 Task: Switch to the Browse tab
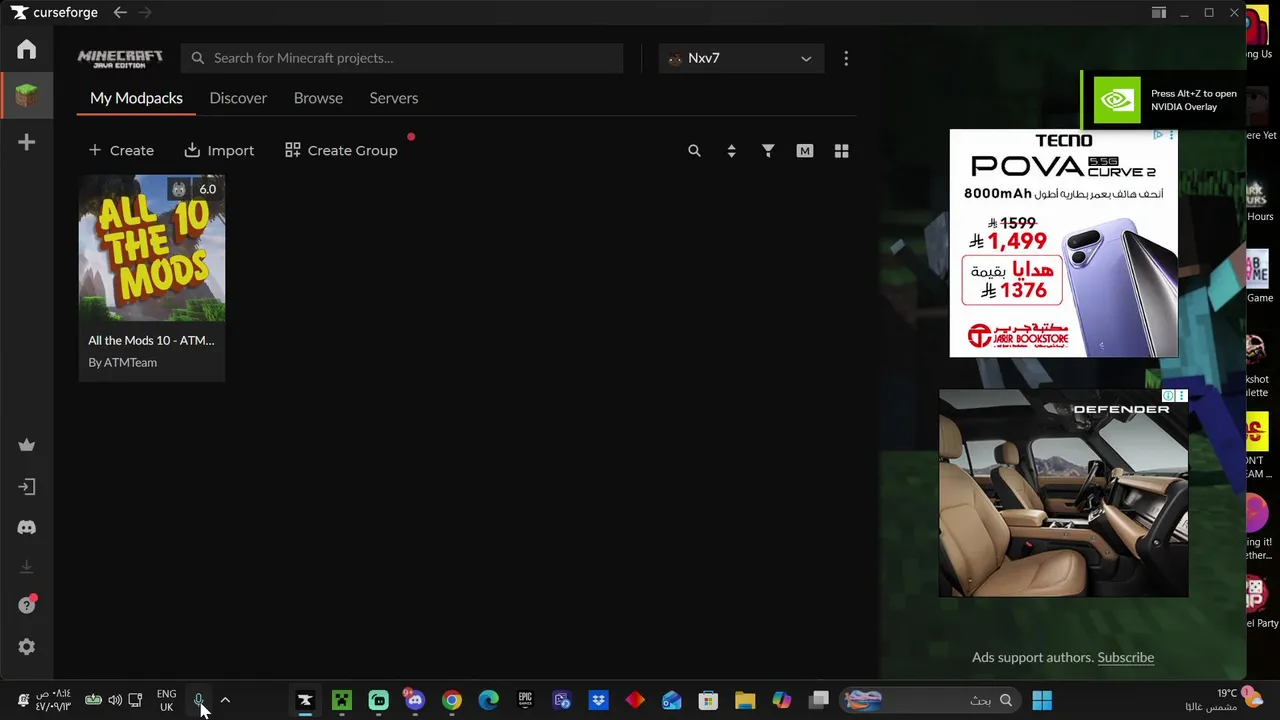318,98
